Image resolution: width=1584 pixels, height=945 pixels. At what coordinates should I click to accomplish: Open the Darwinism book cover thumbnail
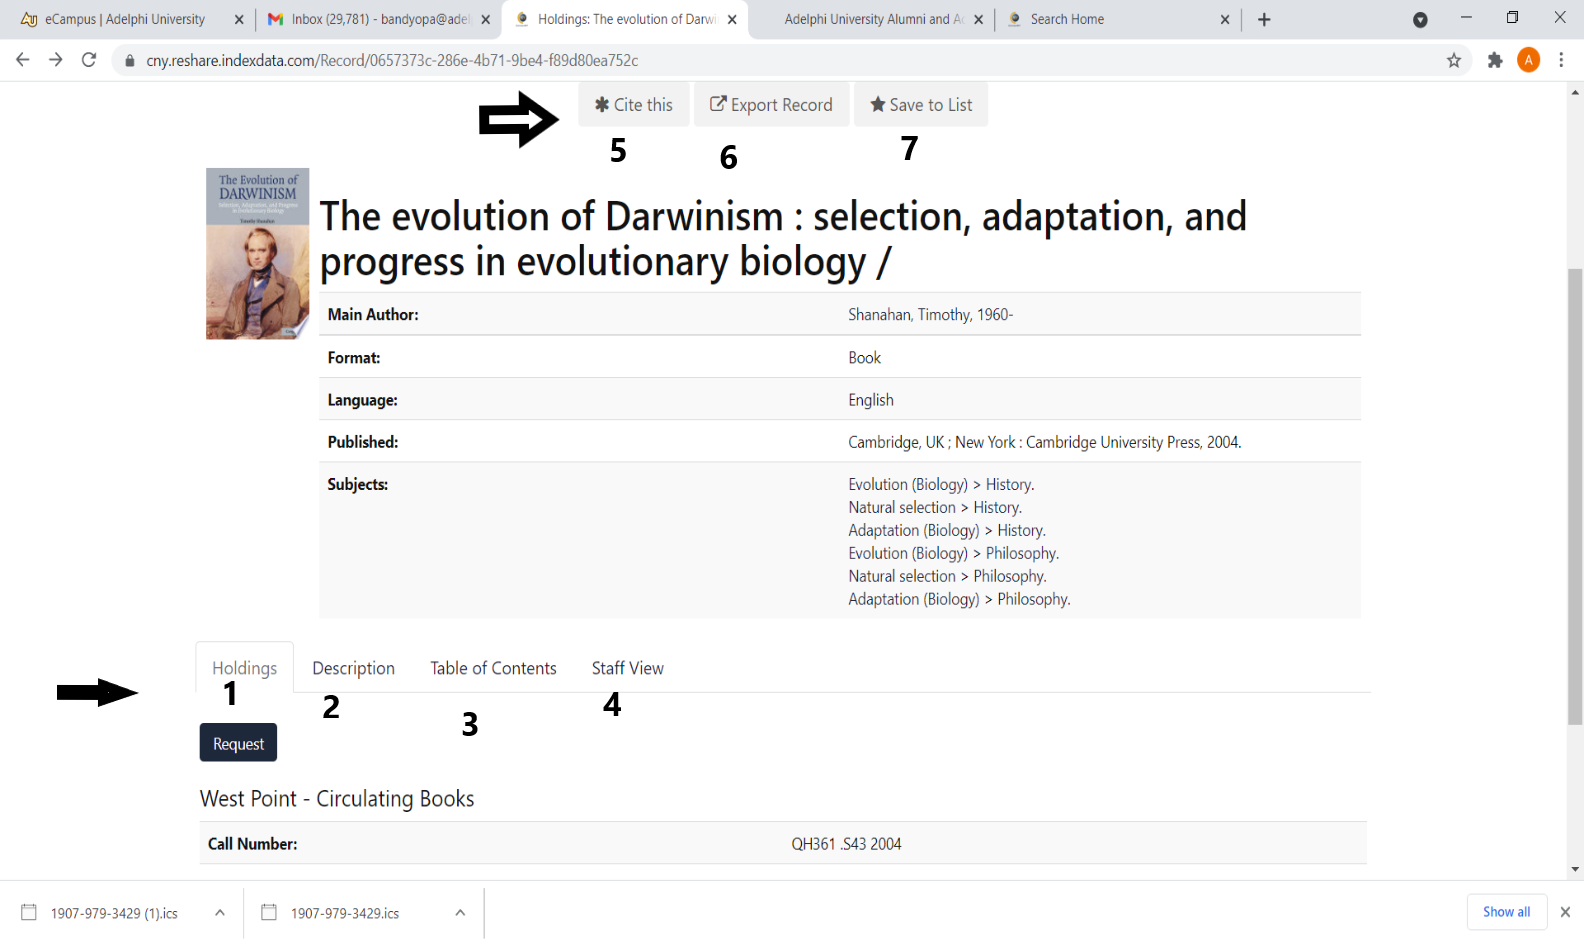click(258, 254)
